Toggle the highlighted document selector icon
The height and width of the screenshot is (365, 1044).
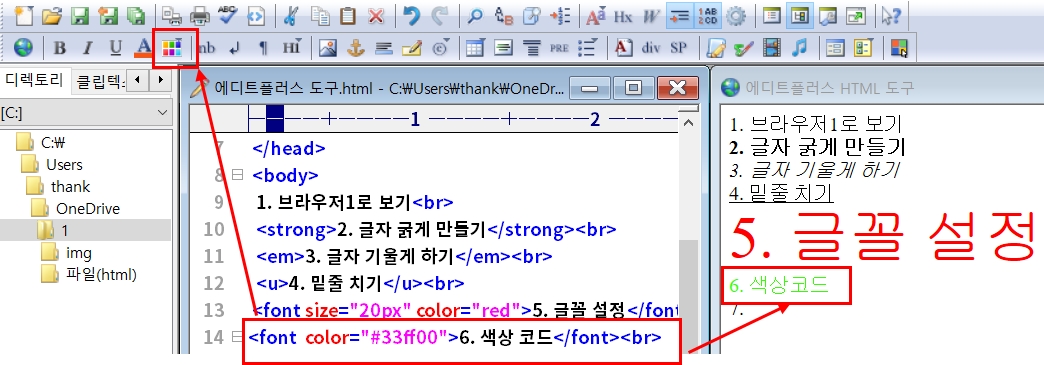tap(800, 16)
